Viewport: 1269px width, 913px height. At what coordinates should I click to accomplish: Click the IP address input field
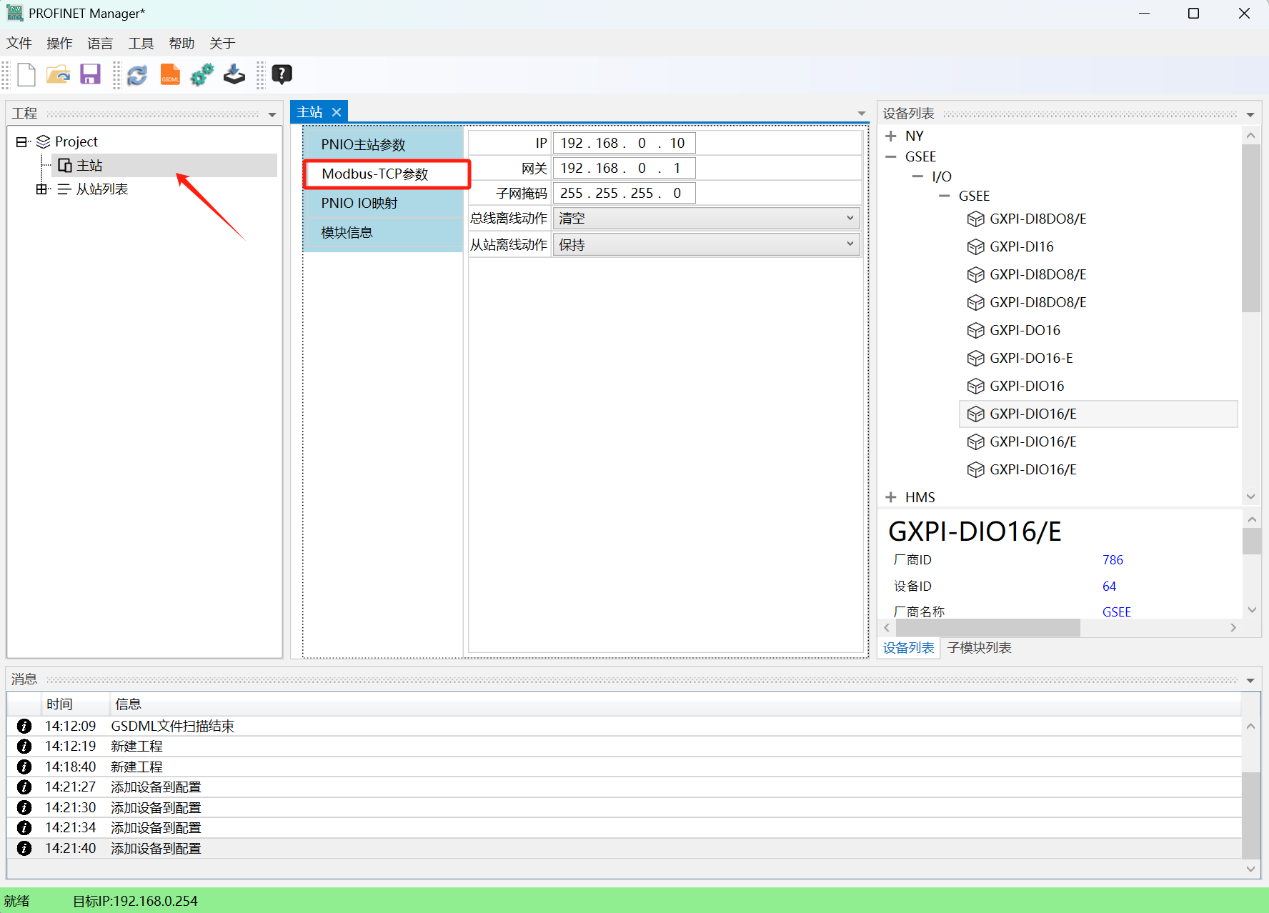tap(624, 143)
